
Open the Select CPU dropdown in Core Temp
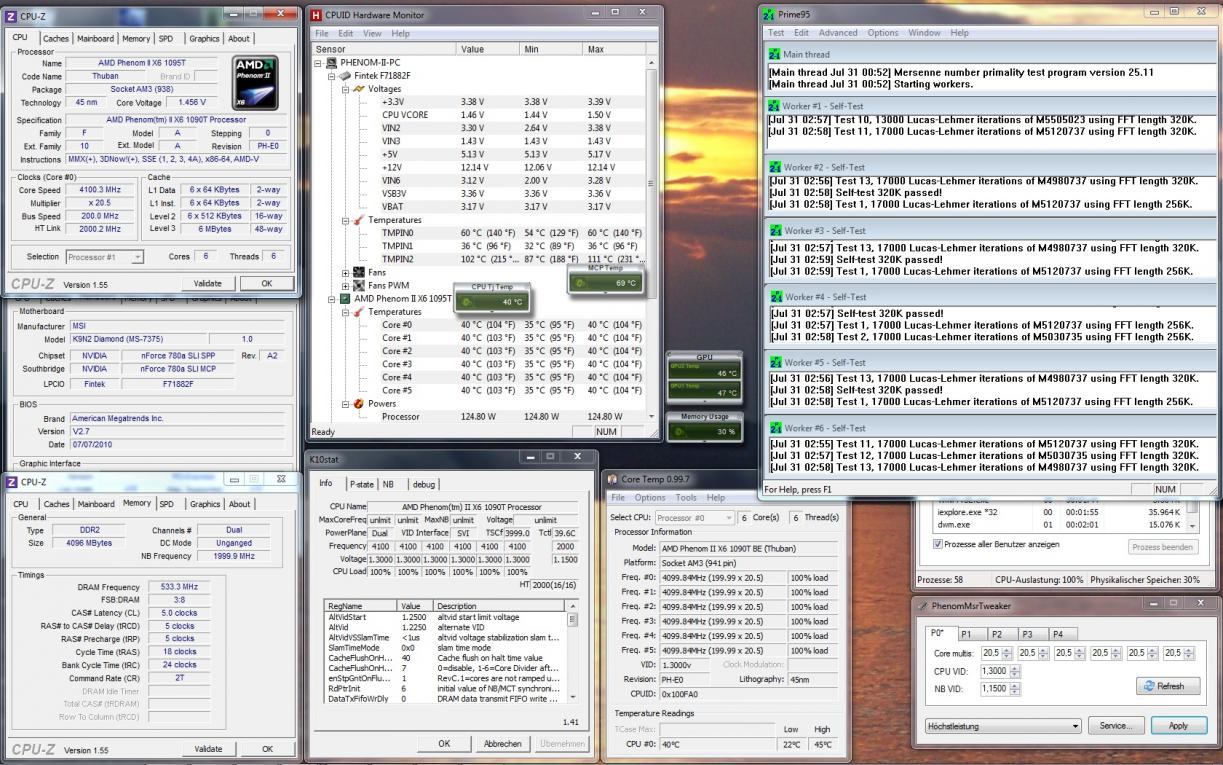click(729, 518)
